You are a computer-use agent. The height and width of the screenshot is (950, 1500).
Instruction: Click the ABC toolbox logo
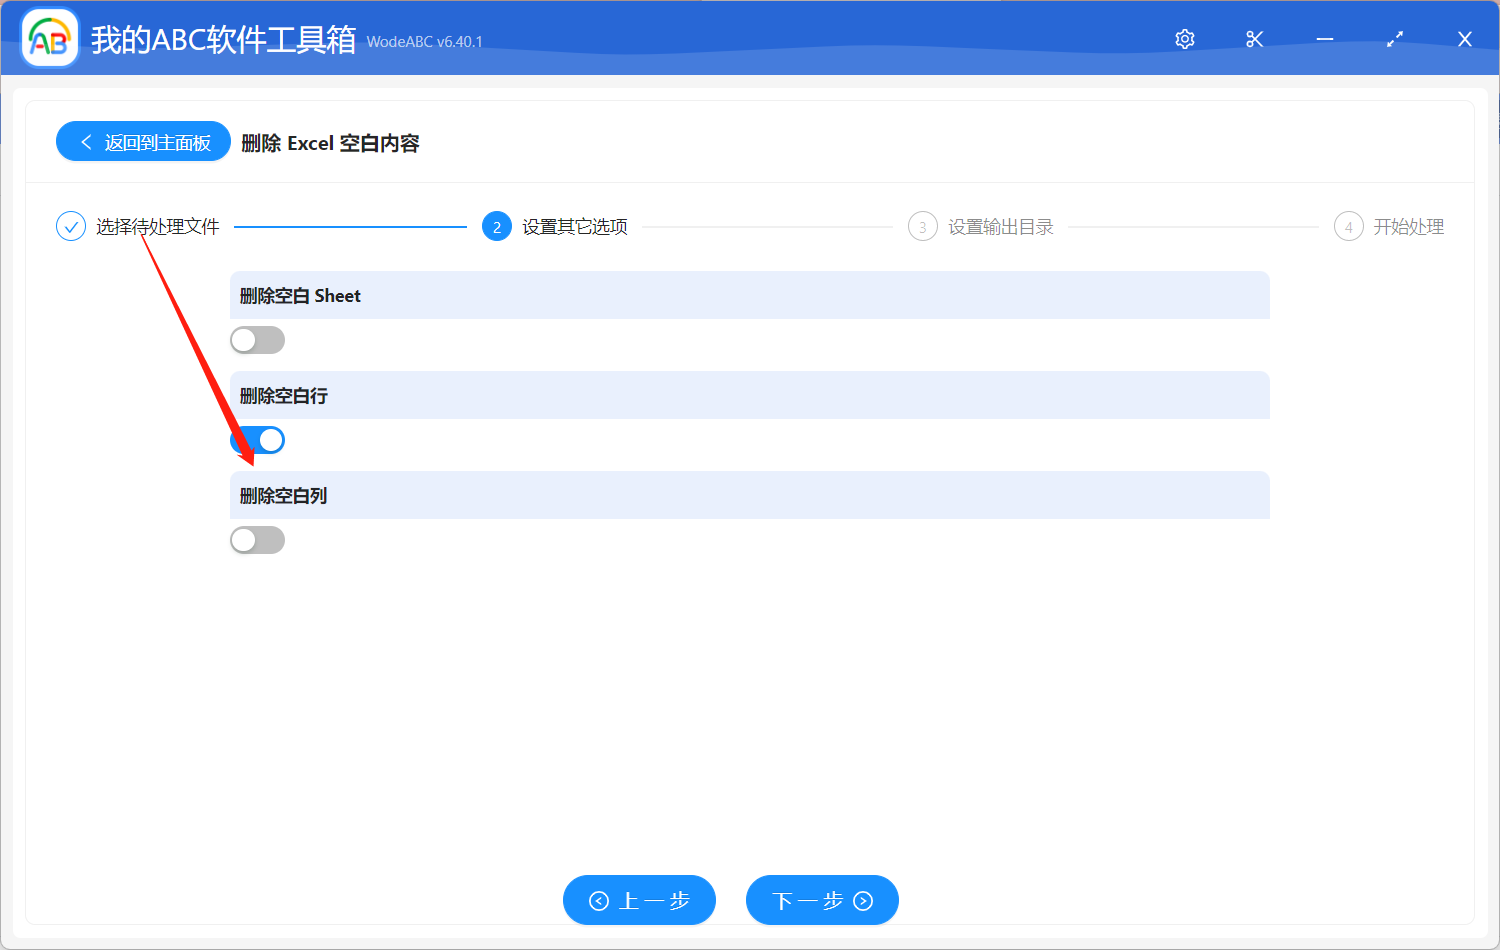tap(49, 37)
